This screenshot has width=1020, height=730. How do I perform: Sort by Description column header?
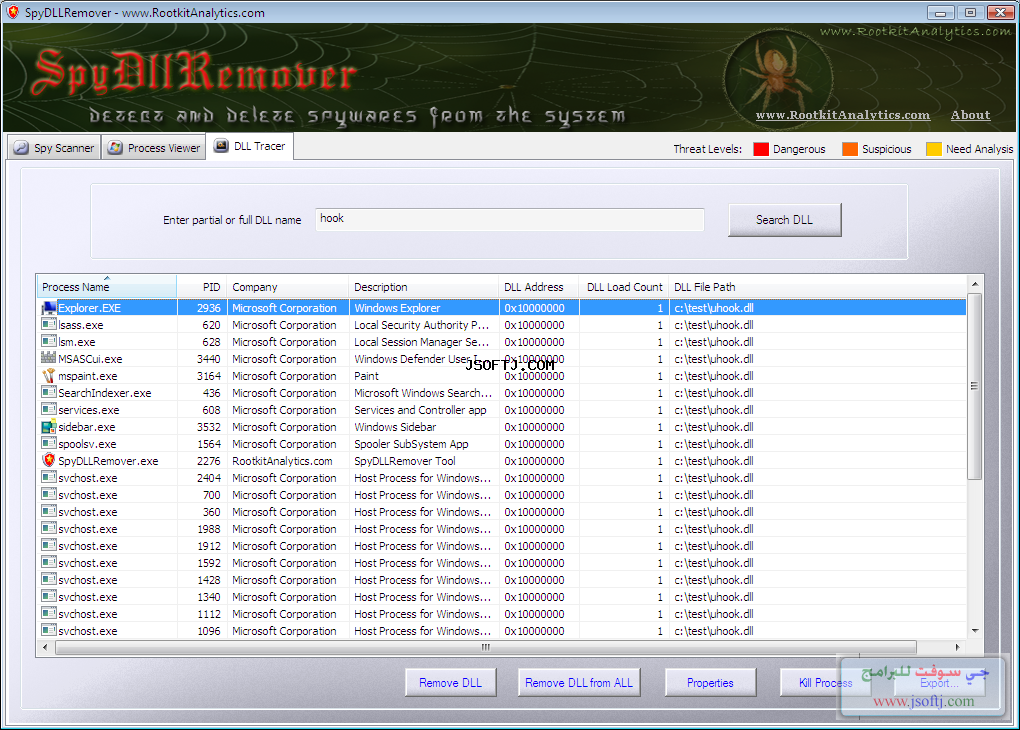423,287
